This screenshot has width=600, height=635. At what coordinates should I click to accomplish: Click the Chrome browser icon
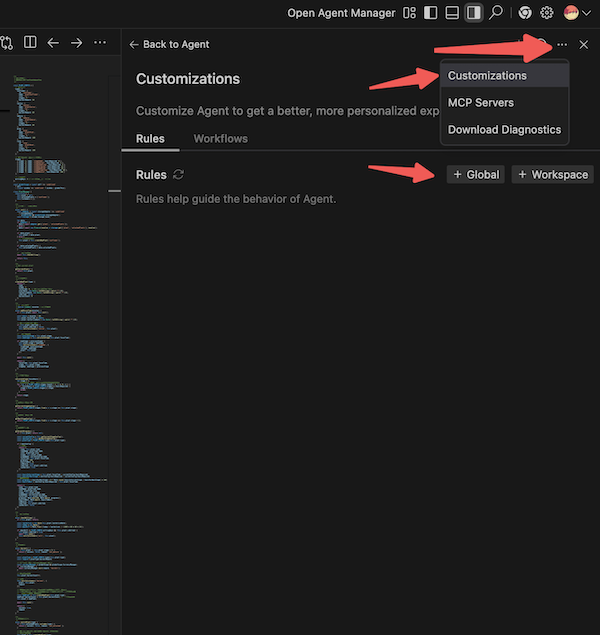(525, 13)
